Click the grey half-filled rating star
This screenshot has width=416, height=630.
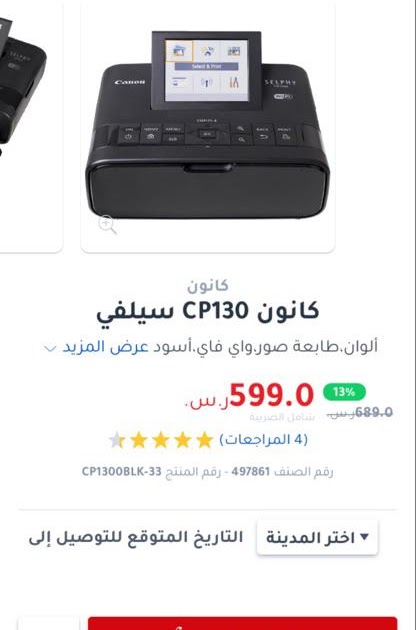[x=117, y=440]
